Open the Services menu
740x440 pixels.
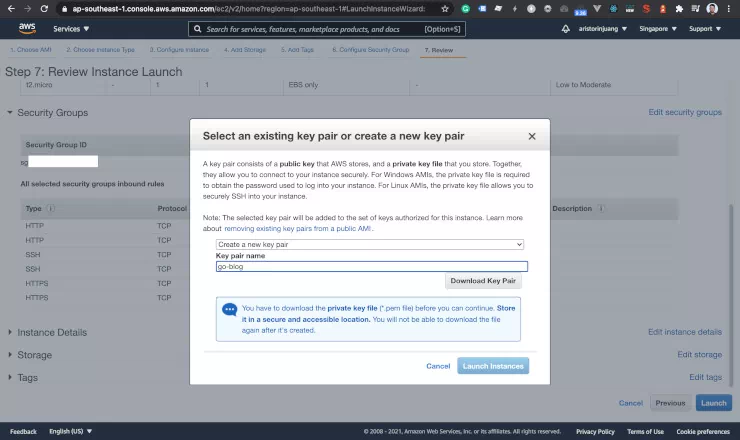coord(71,29)
